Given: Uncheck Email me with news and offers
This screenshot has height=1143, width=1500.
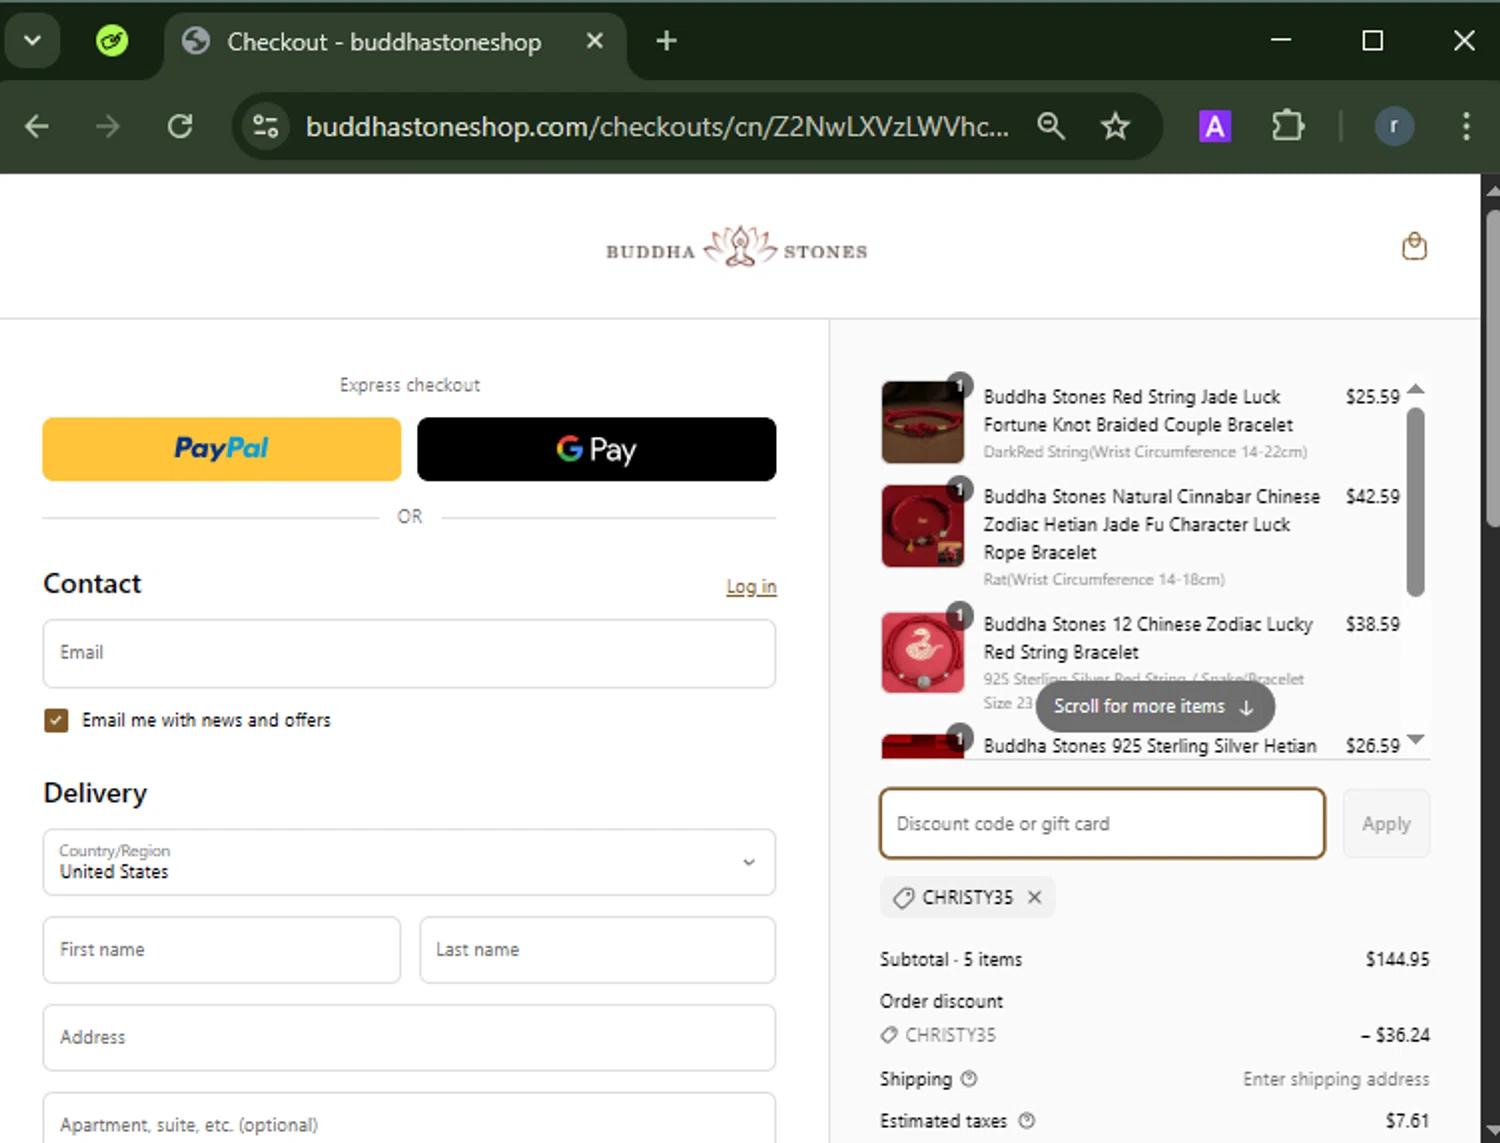Looking at the screenshot, I should coord(56,720).
